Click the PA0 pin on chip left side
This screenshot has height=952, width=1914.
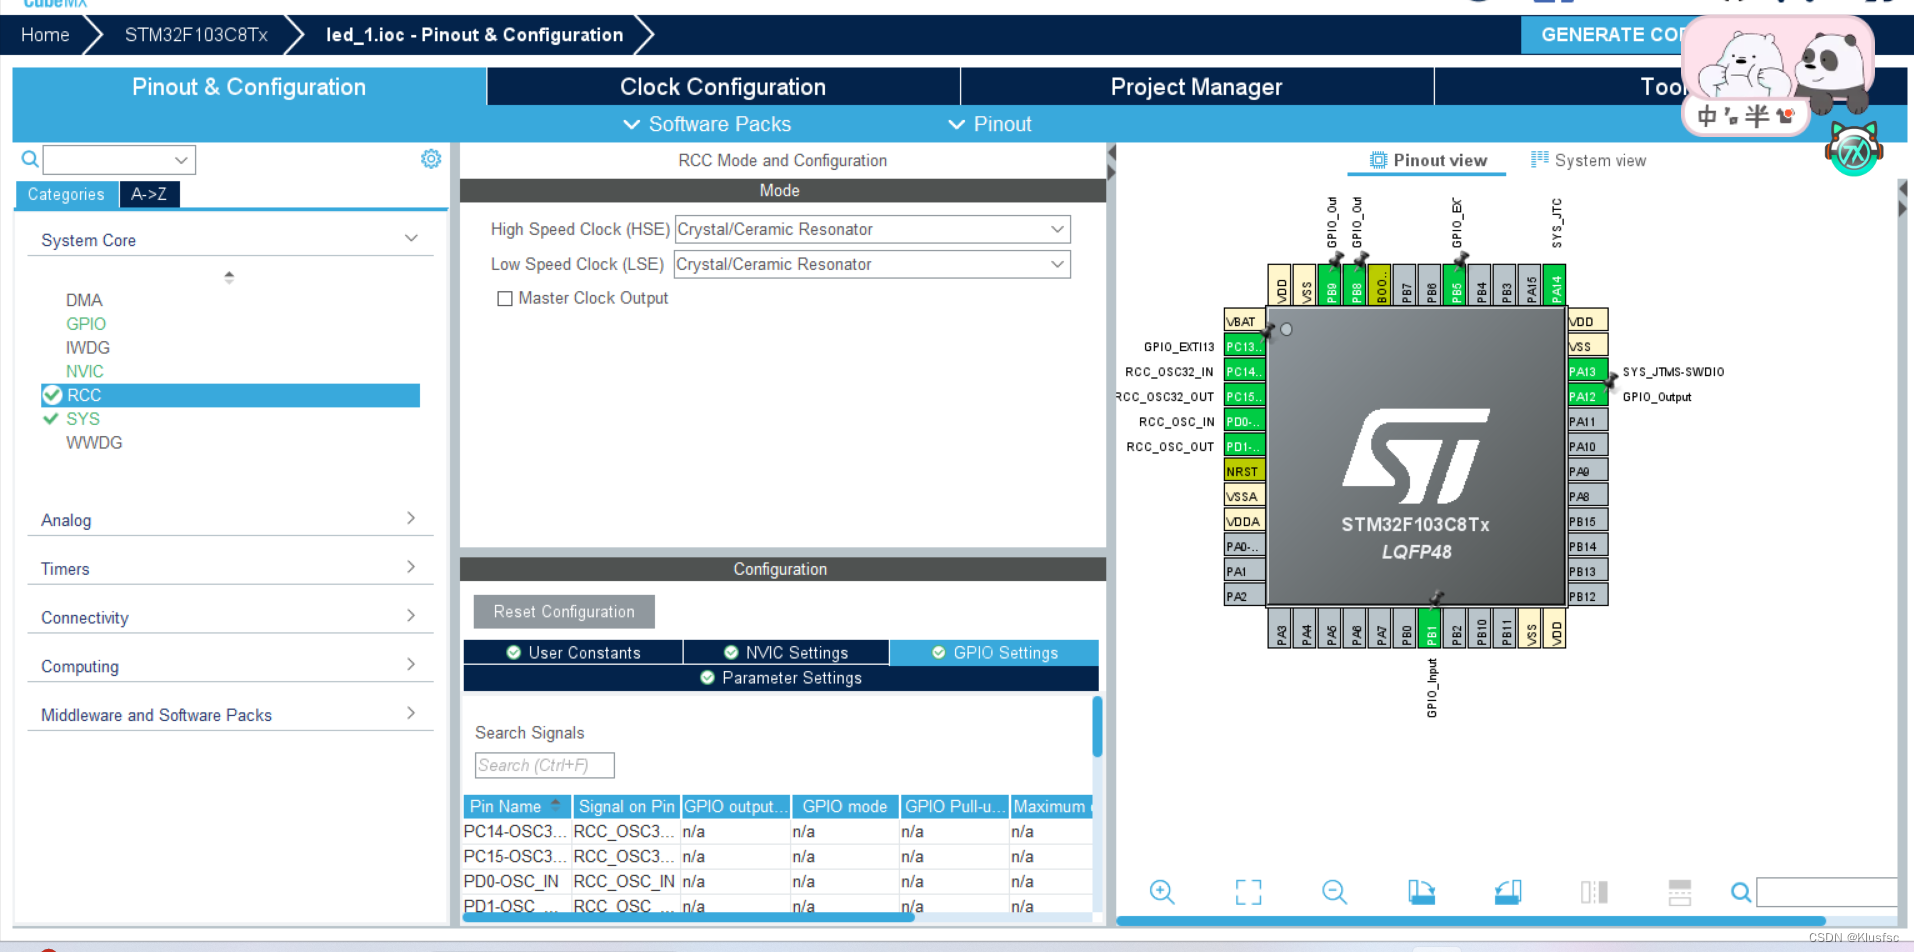pos(1245,546)
